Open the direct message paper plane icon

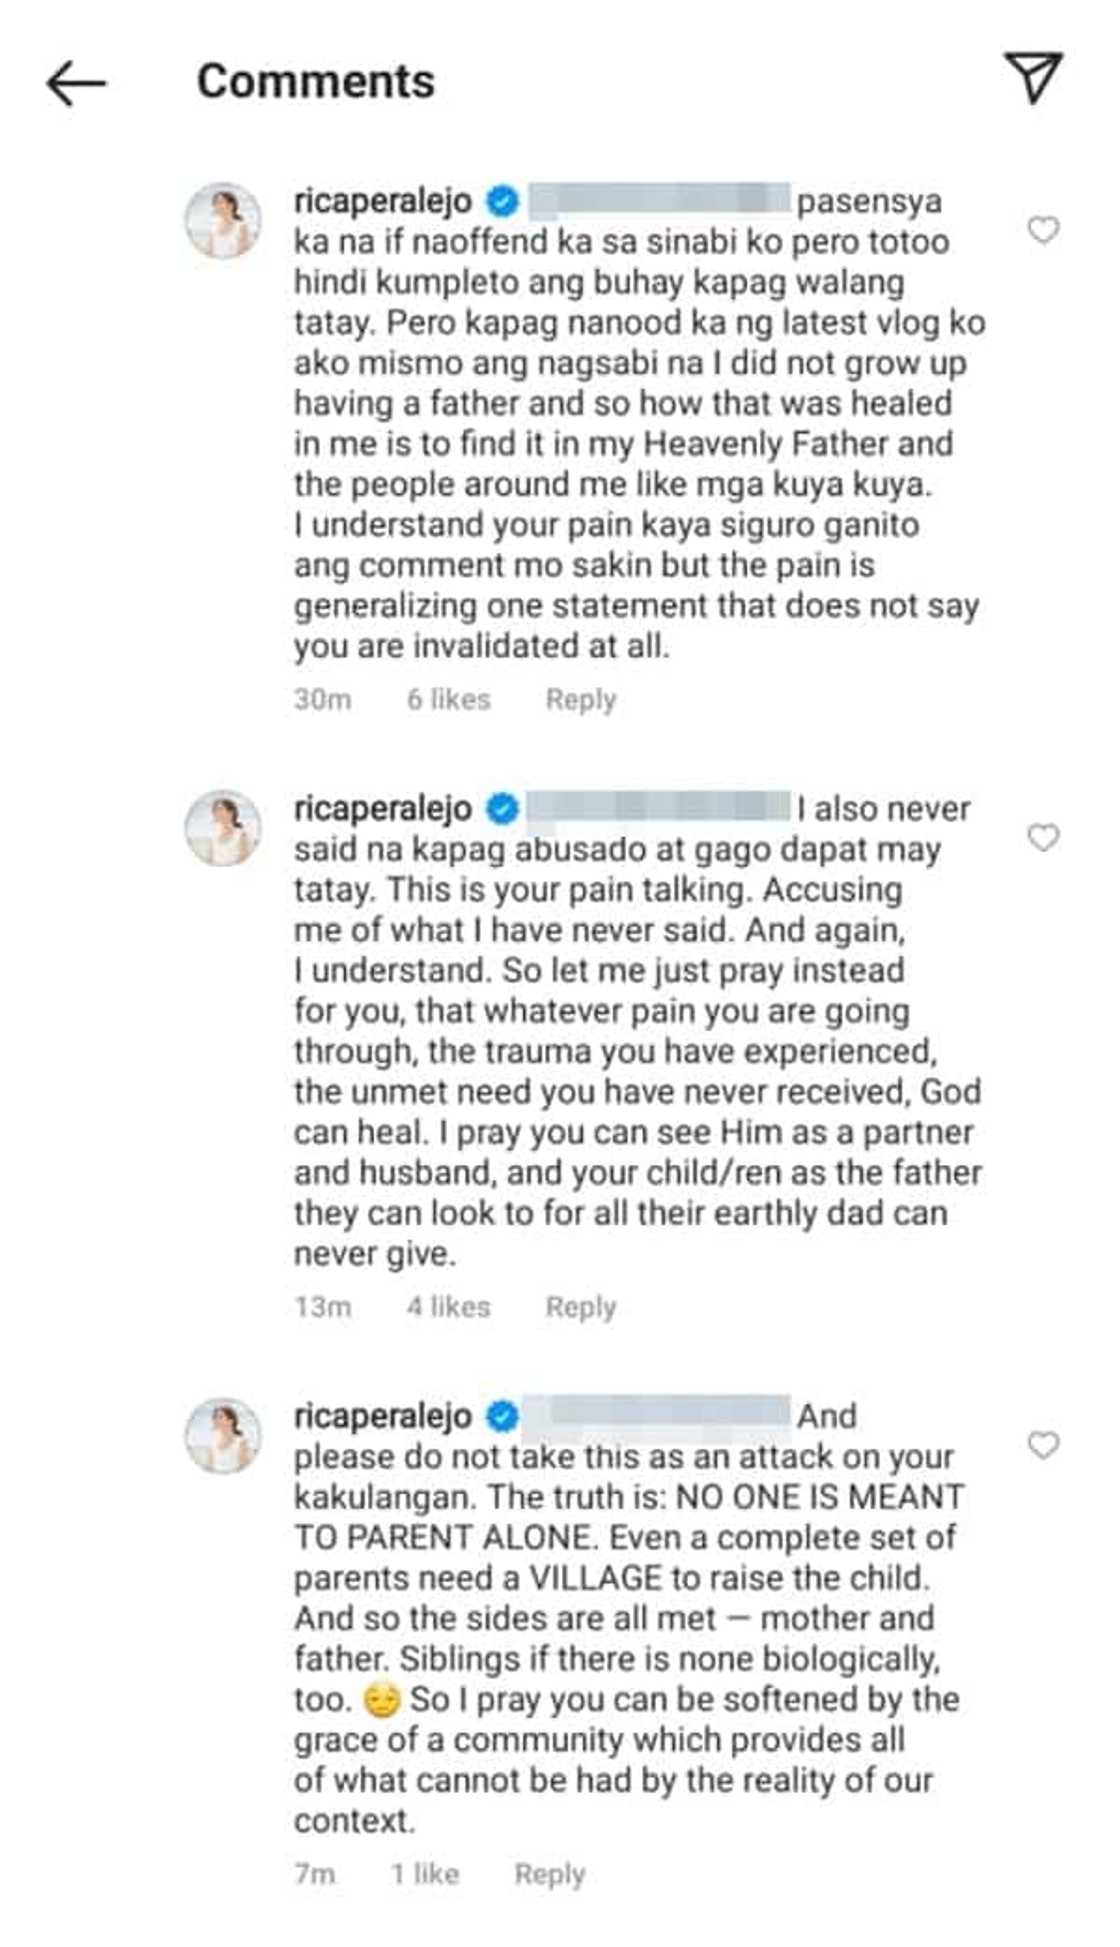(1032, 78)
